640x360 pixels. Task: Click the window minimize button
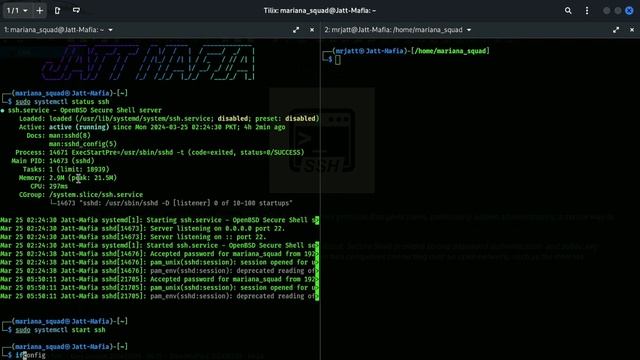607,11
